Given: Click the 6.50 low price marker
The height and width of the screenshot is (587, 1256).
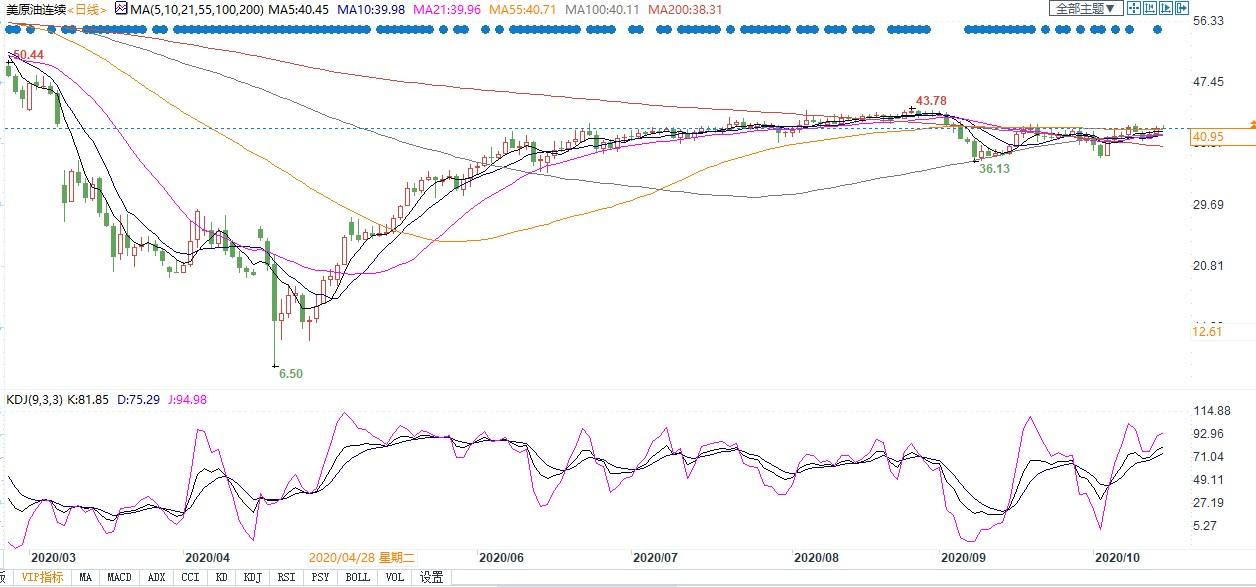Looking at the screenshot, I should point(290,373).
